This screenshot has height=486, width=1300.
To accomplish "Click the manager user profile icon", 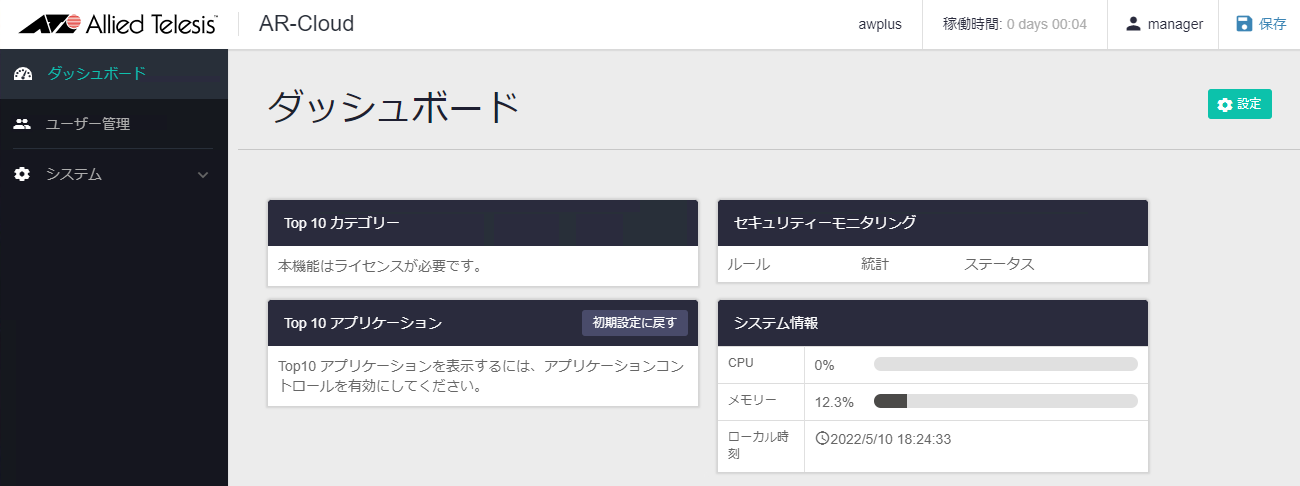I will tap(1133, 24).
